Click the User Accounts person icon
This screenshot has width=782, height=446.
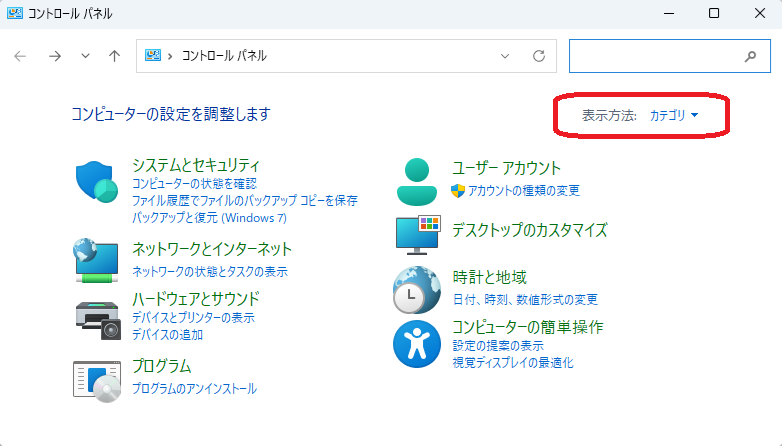(x=417, y=180)
